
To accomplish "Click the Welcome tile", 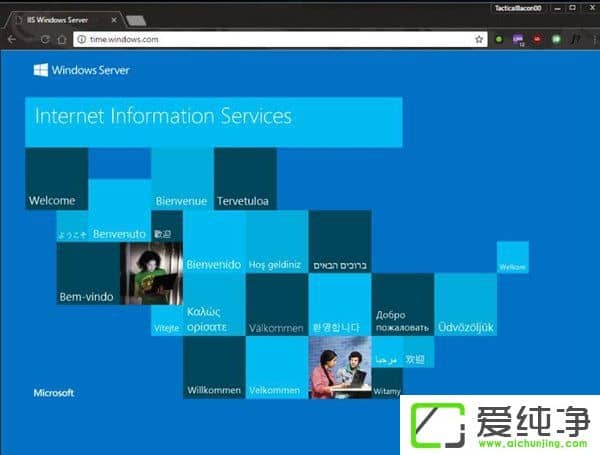I will pos(57,179).
